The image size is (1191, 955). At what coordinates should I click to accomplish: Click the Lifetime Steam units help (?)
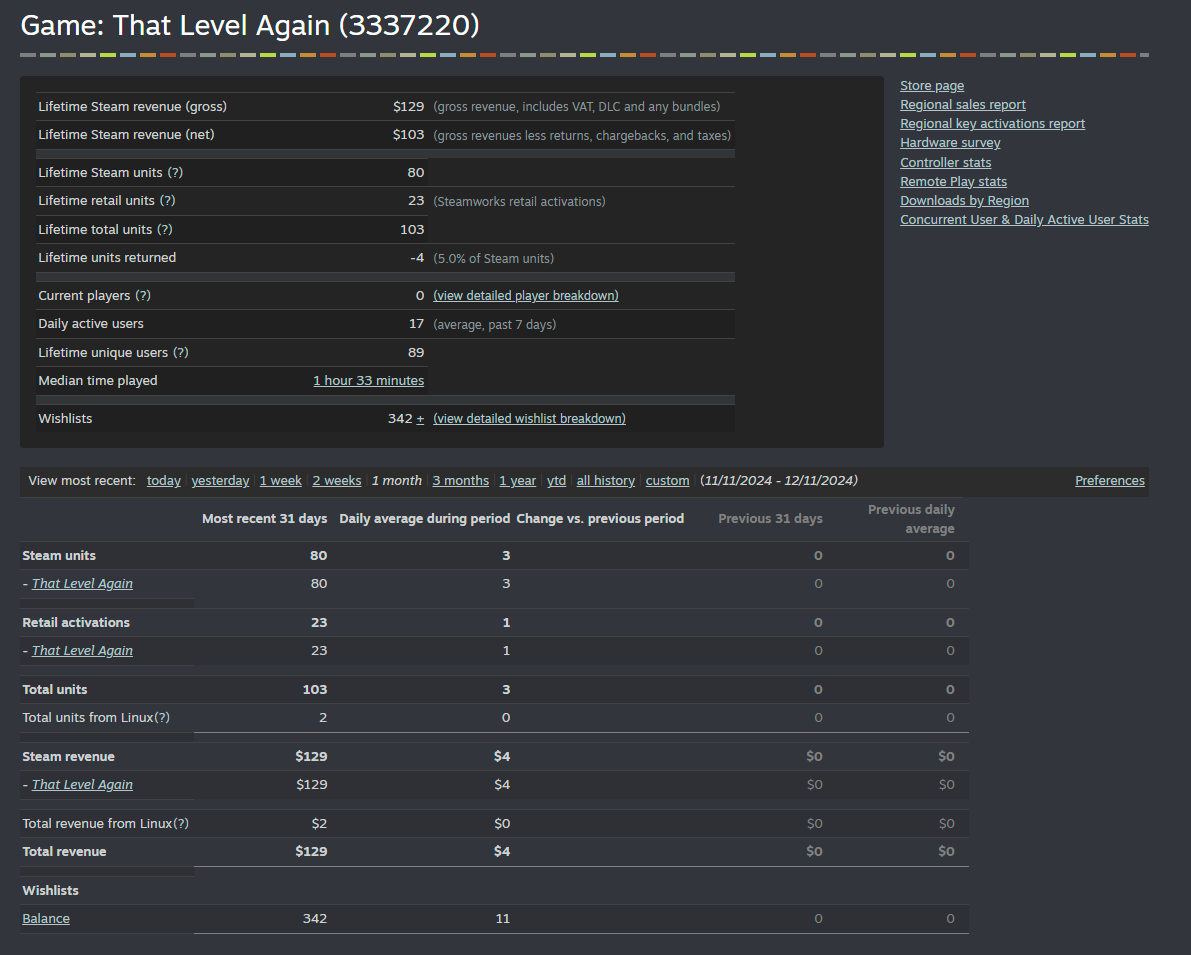coord(175,172)
